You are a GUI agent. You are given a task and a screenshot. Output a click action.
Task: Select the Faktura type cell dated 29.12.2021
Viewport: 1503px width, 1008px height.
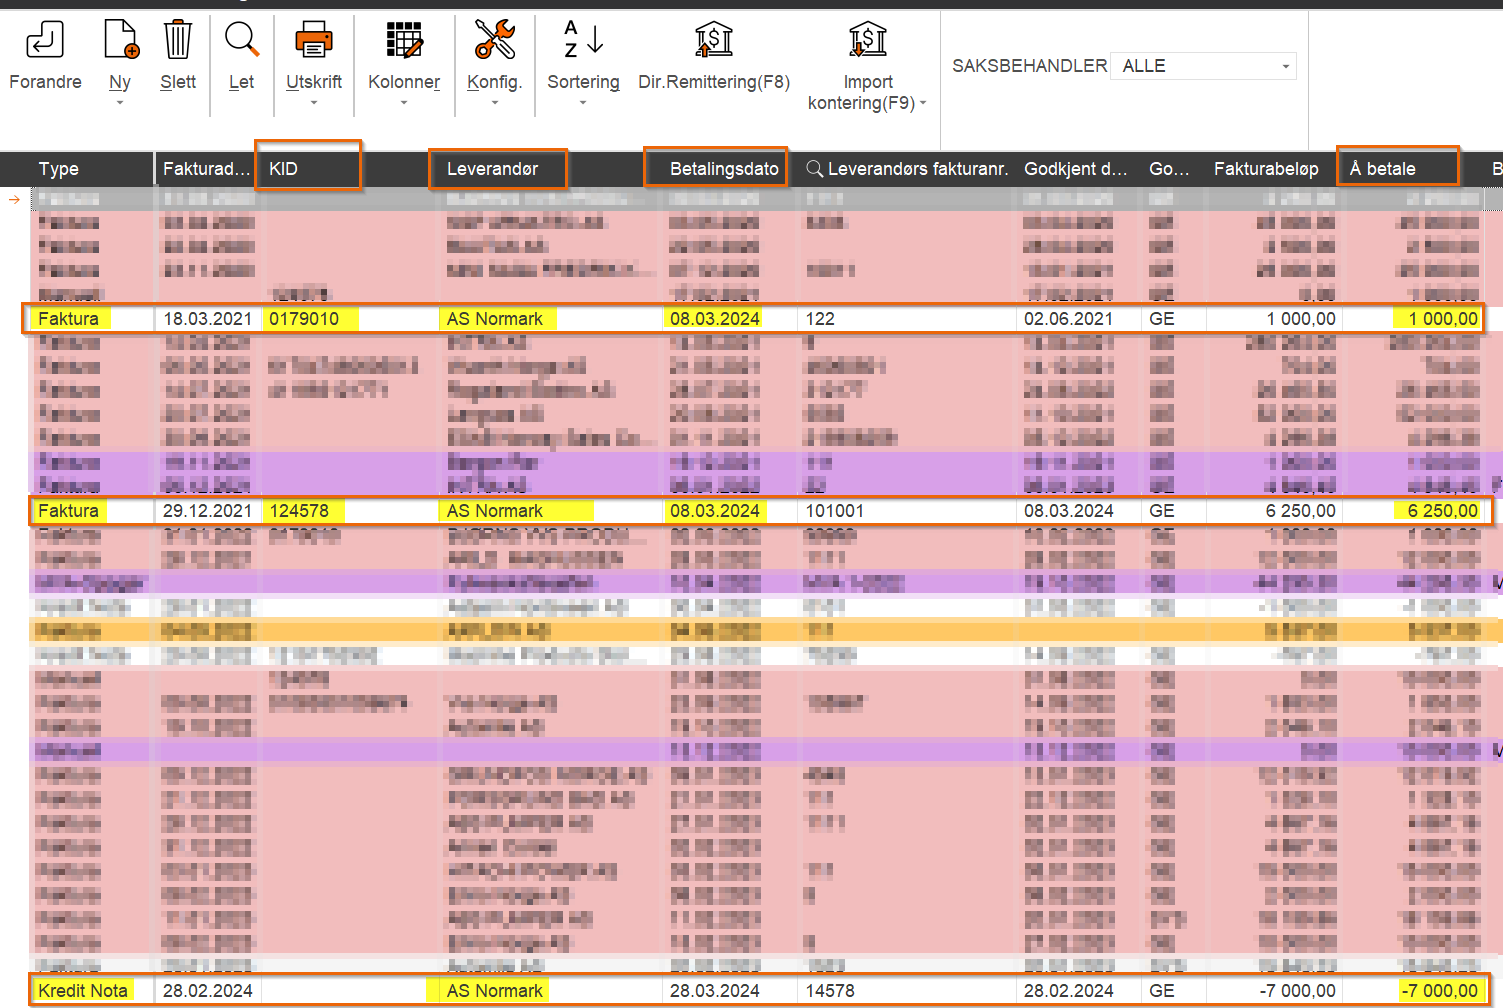click(x=69, y=511)
